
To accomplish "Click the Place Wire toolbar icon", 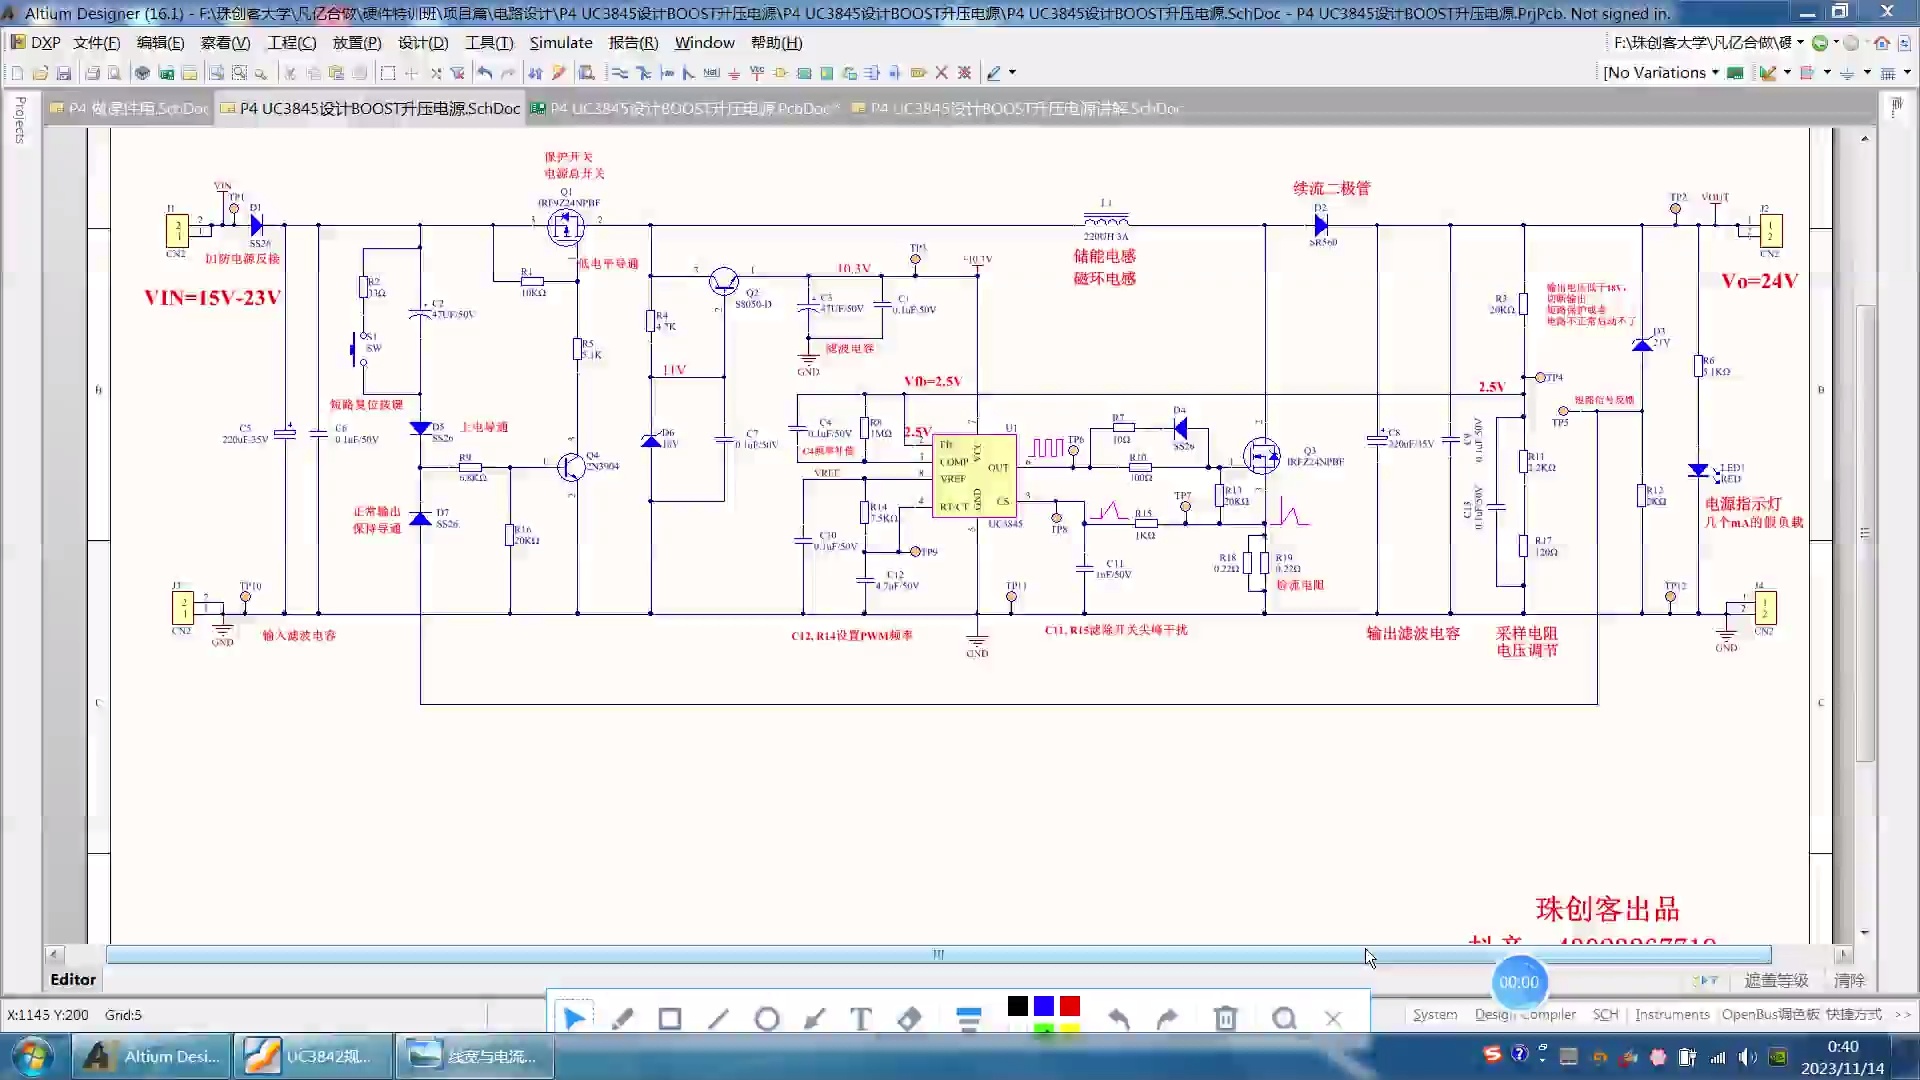I will pos(619,73).
